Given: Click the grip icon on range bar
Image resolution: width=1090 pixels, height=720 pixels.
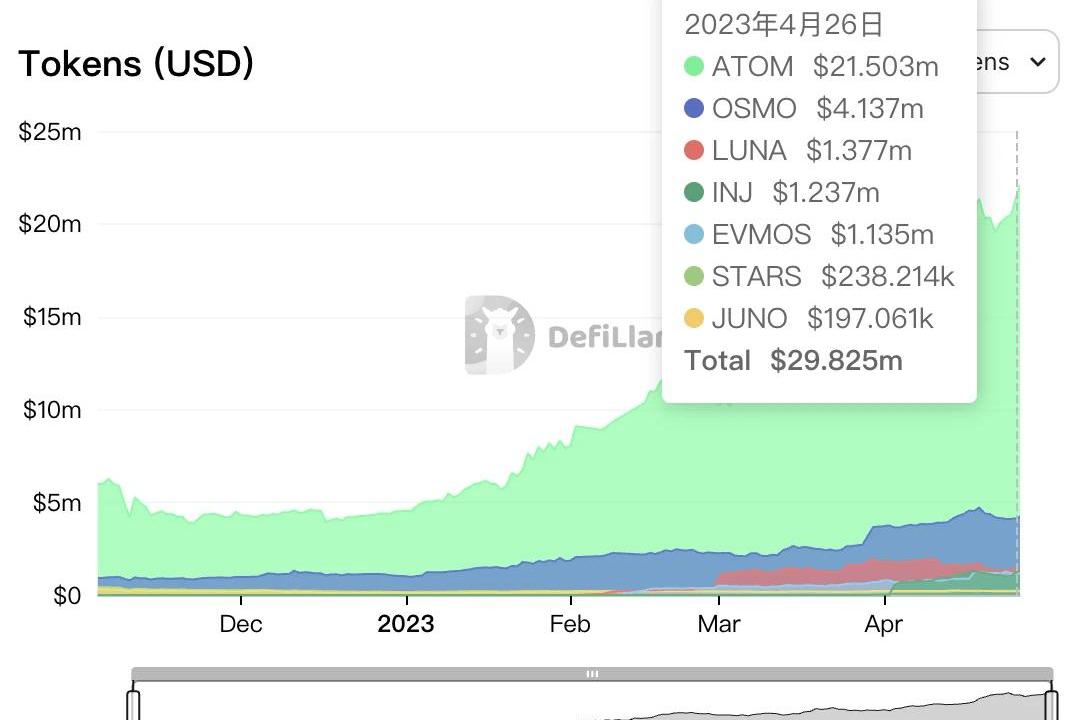Looking at the screenshot, I should click(592, 674).
